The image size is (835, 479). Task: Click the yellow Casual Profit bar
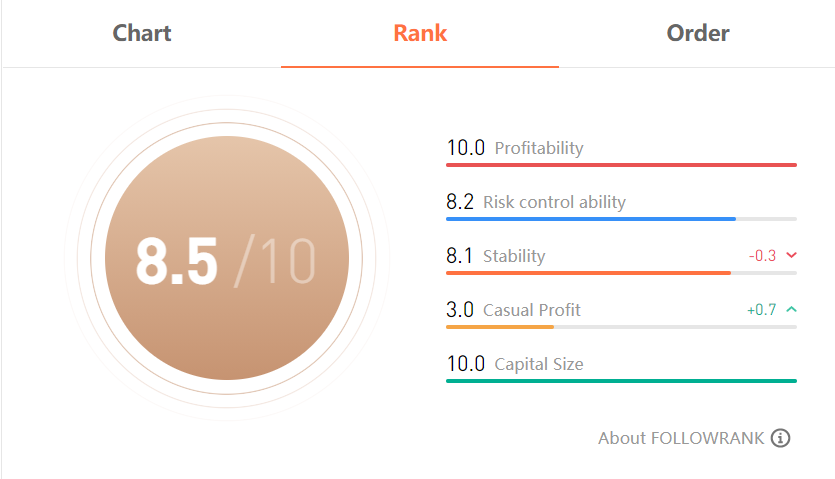tap(621, 327)
